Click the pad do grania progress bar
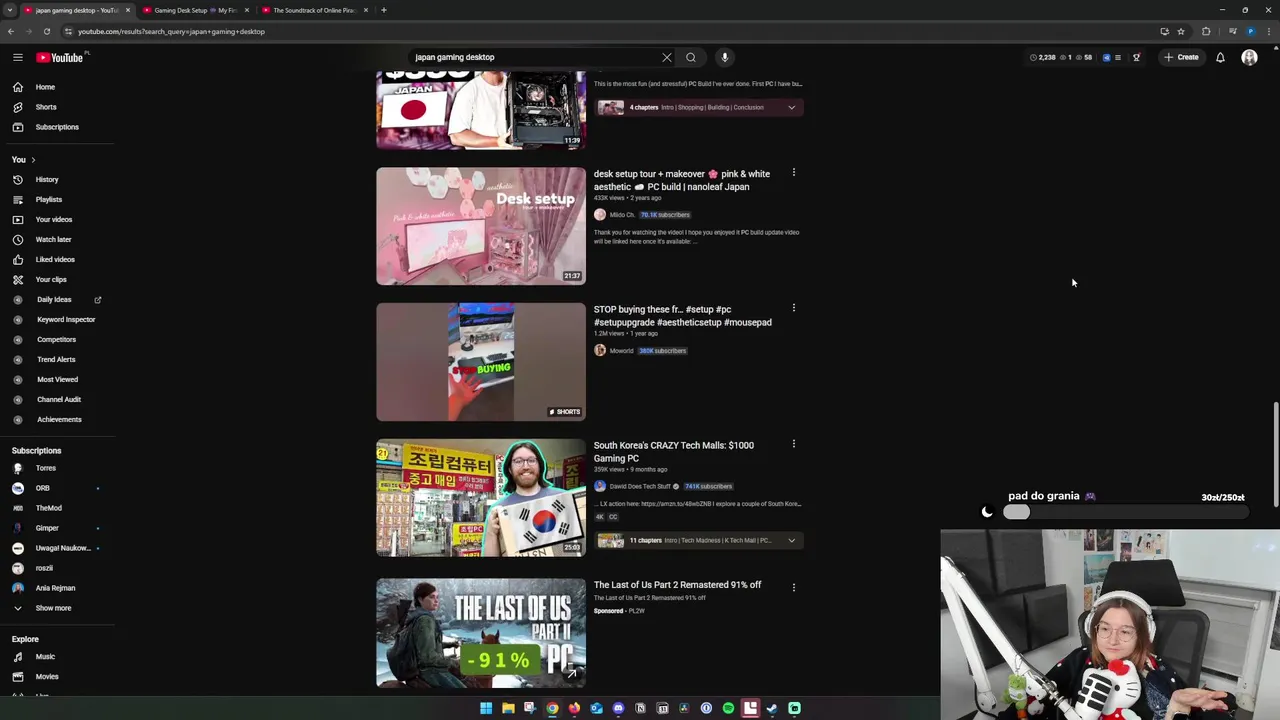Viewport: 1280px width, 720px height. point(1125,512)
